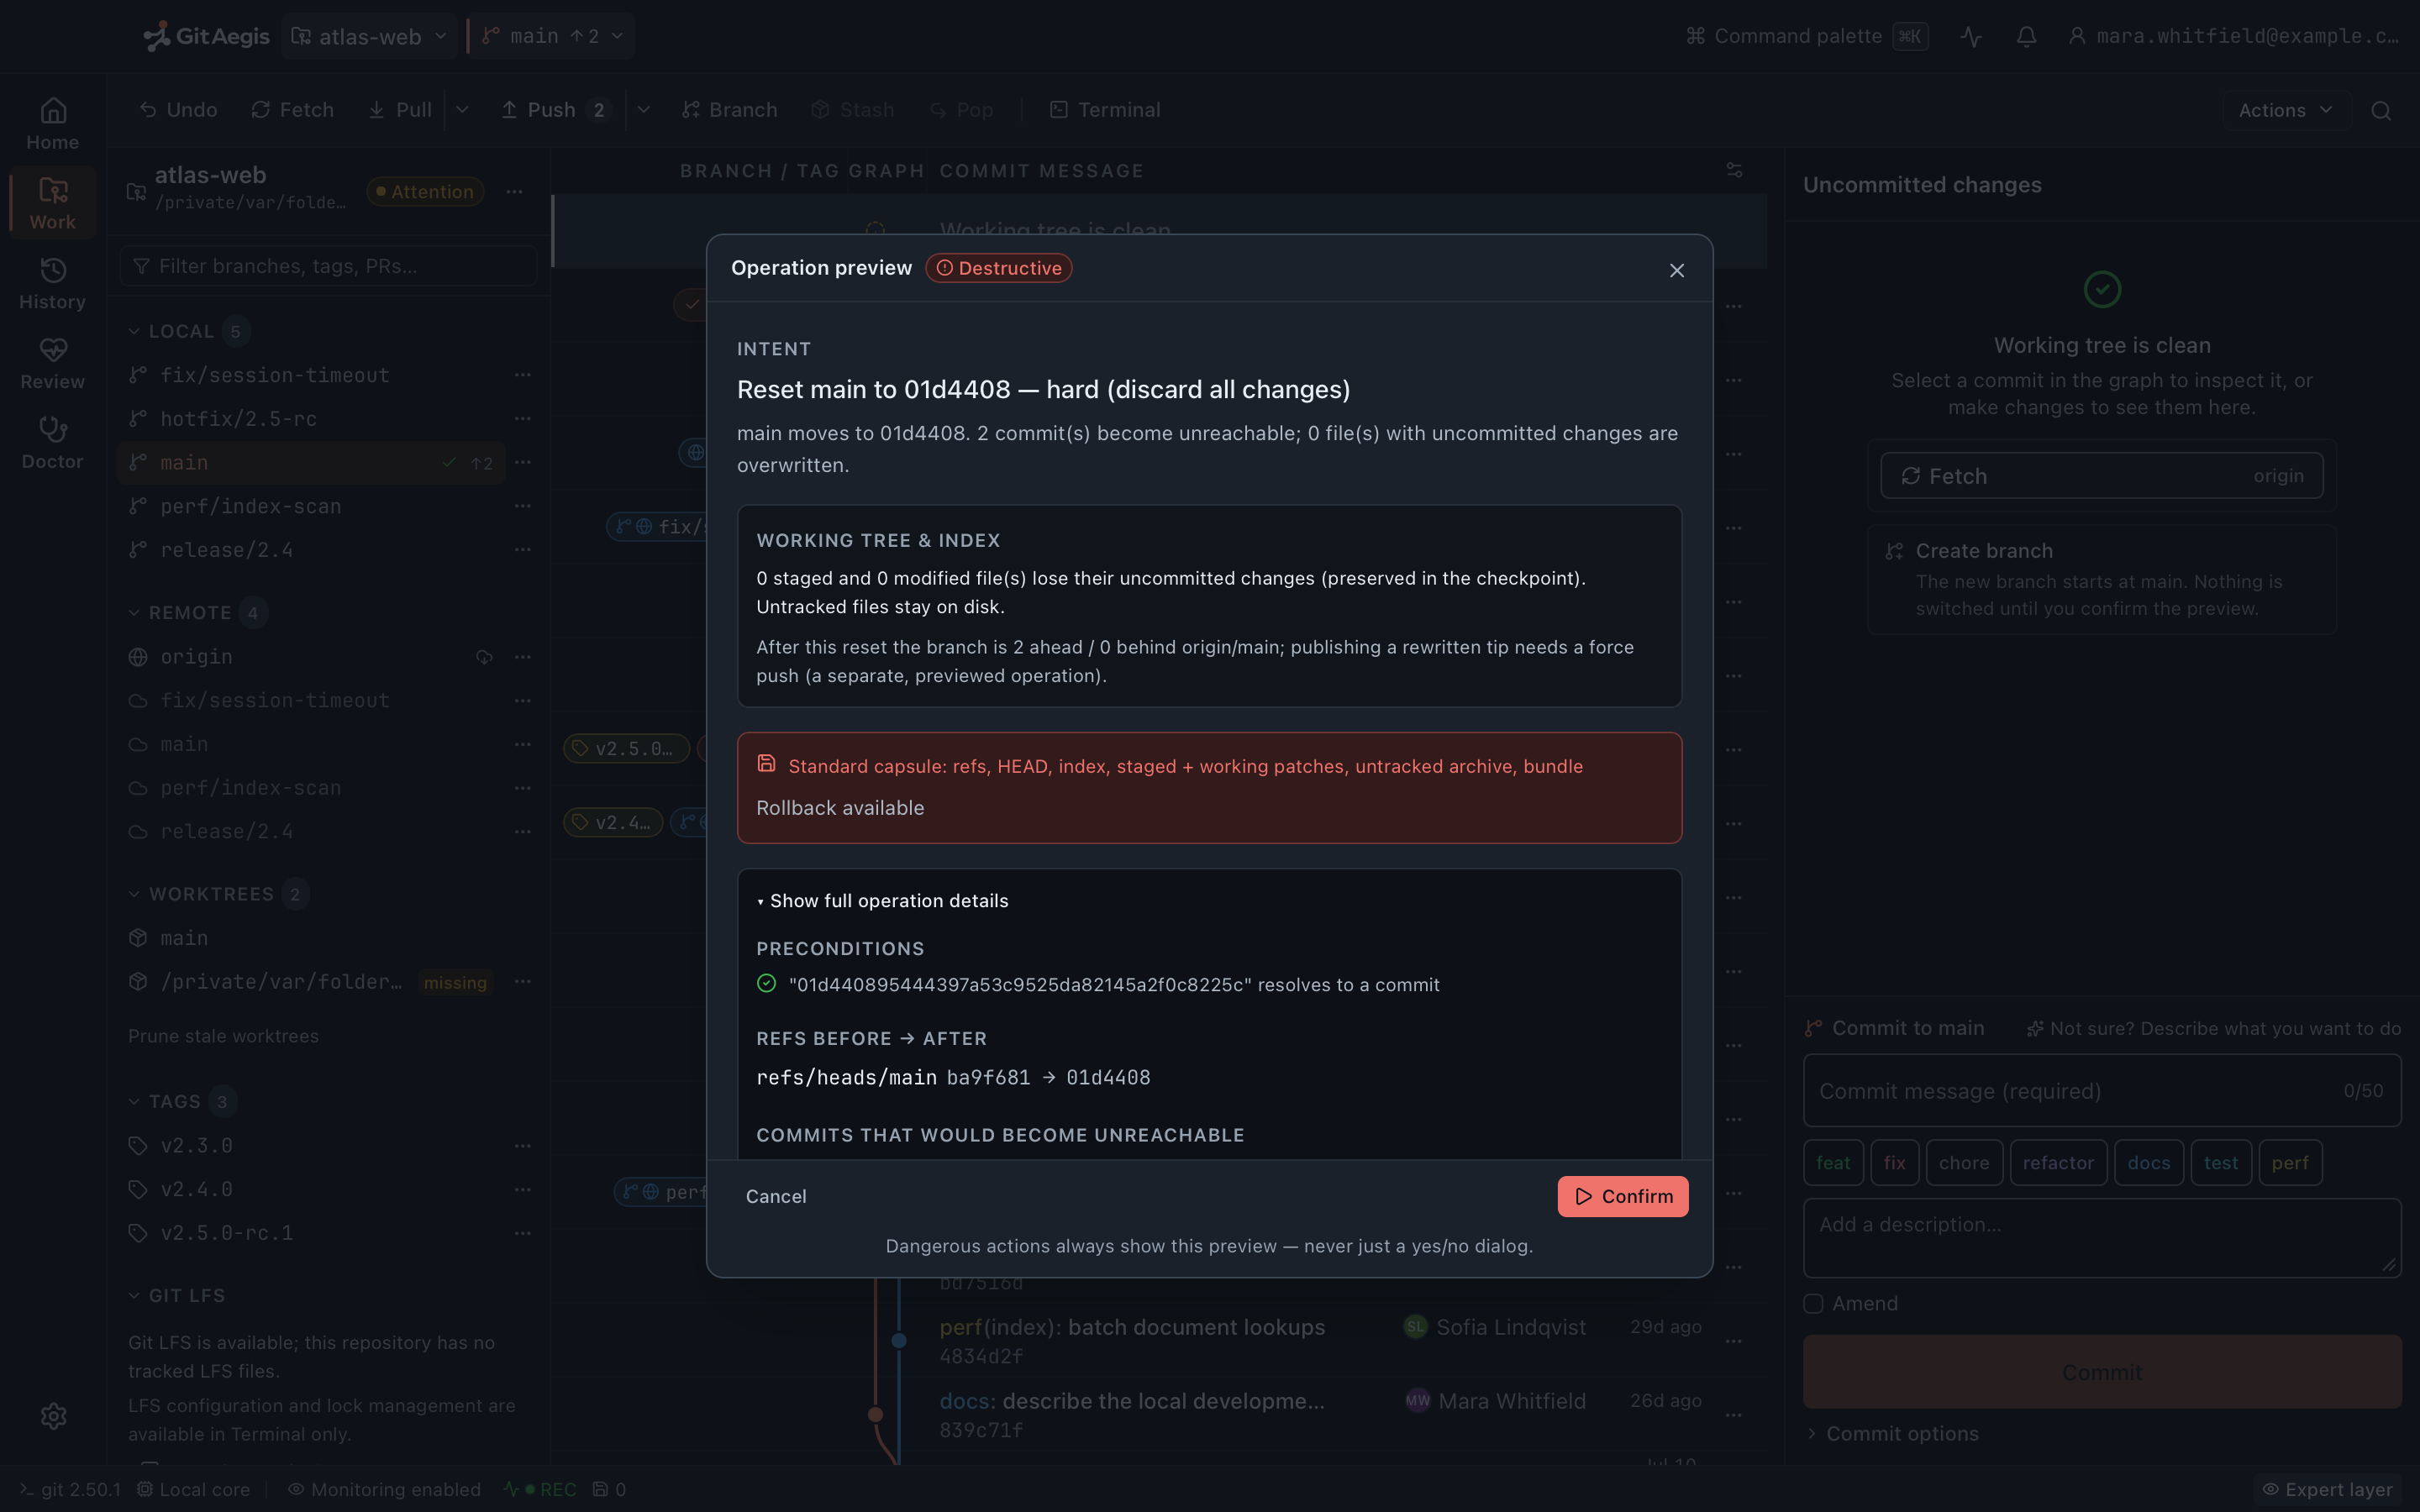Click the REC recording indicator
This screenshot has width=2420, height=1512.
coord(540,1490)
